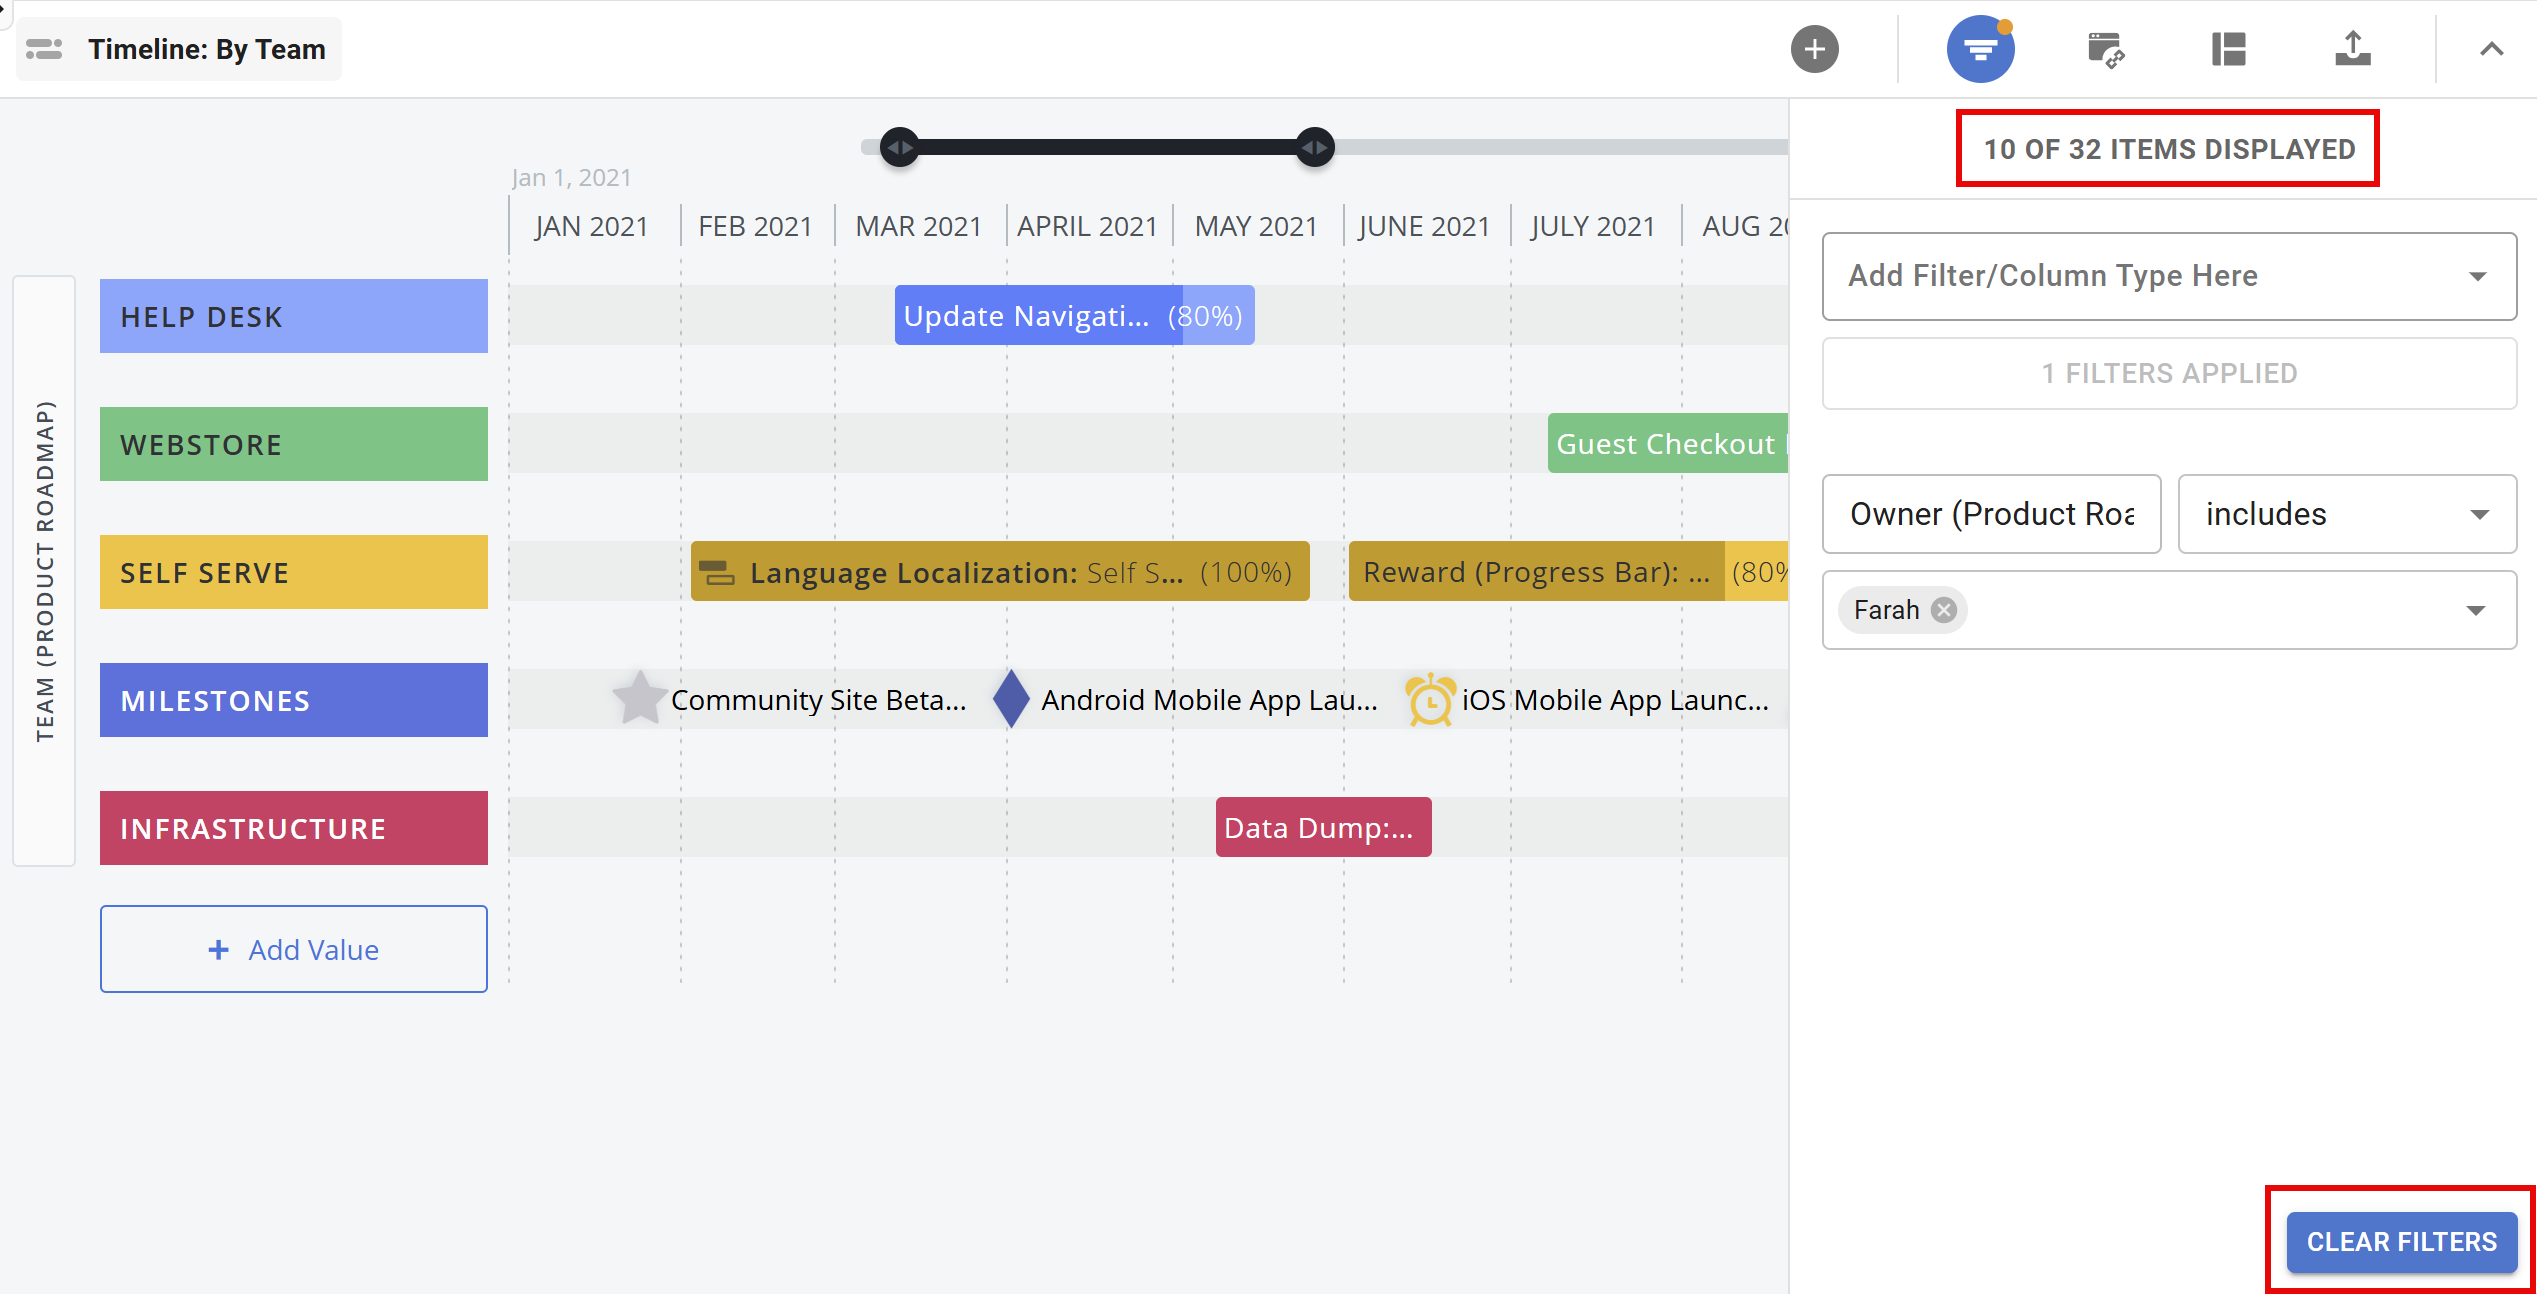Remove the Farah filter chip

point(1943,609)
